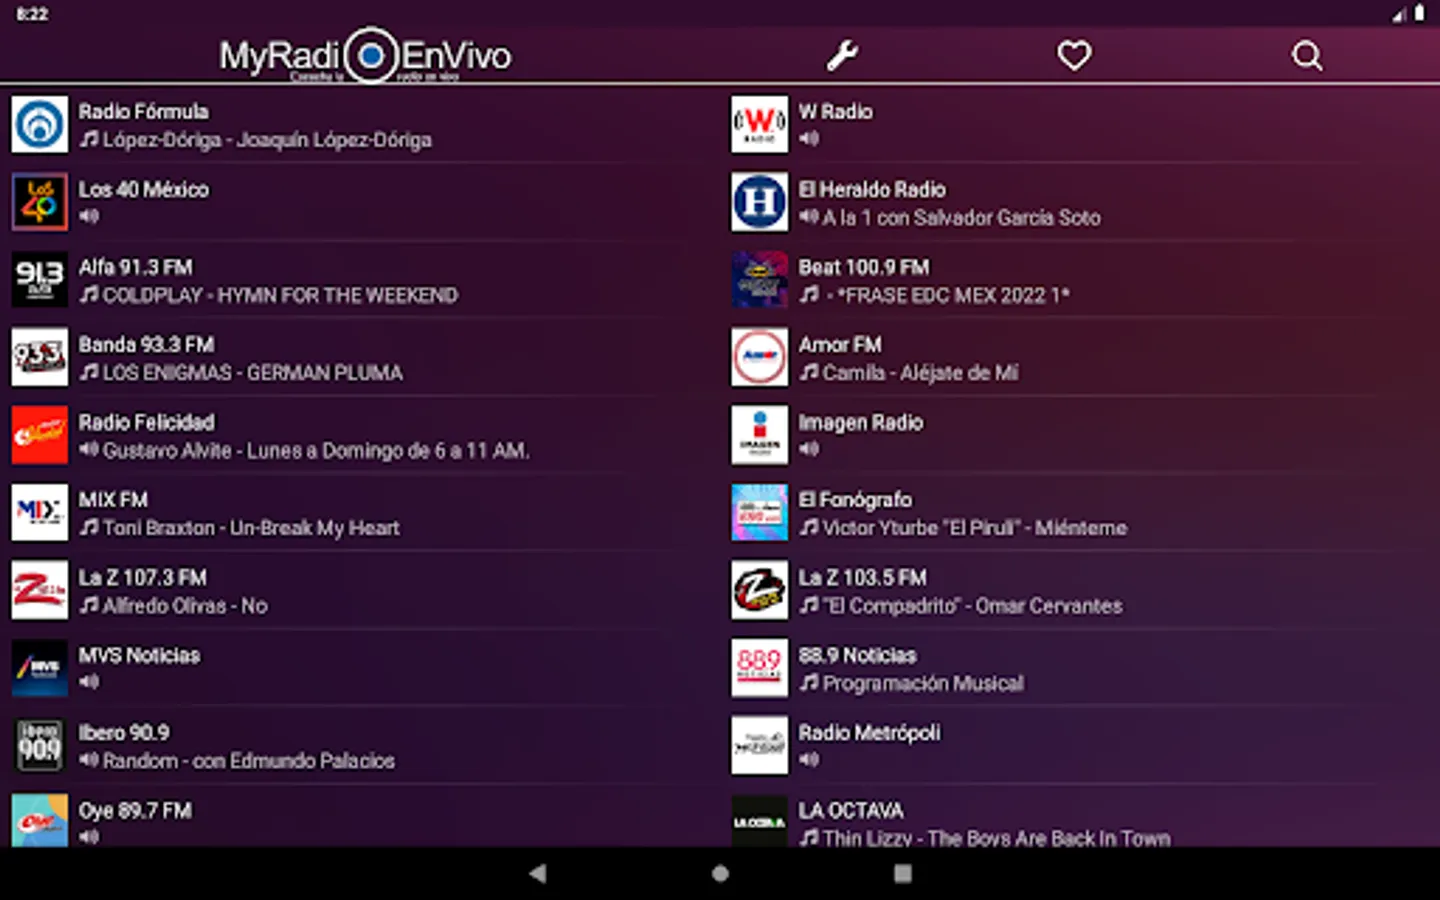The image size is (1440, 900).
Task: Tap the Alfa 91.3 FM logo
Action: coord(40,279)
